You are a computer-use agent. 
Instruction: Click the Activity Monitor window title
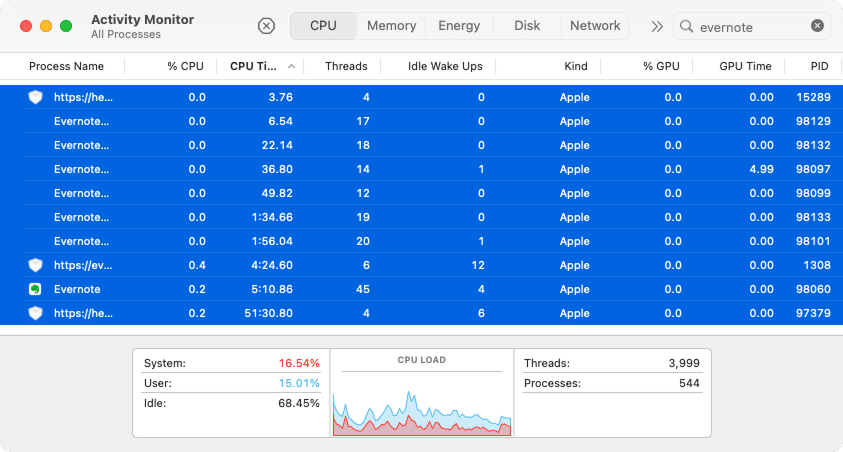142,19
